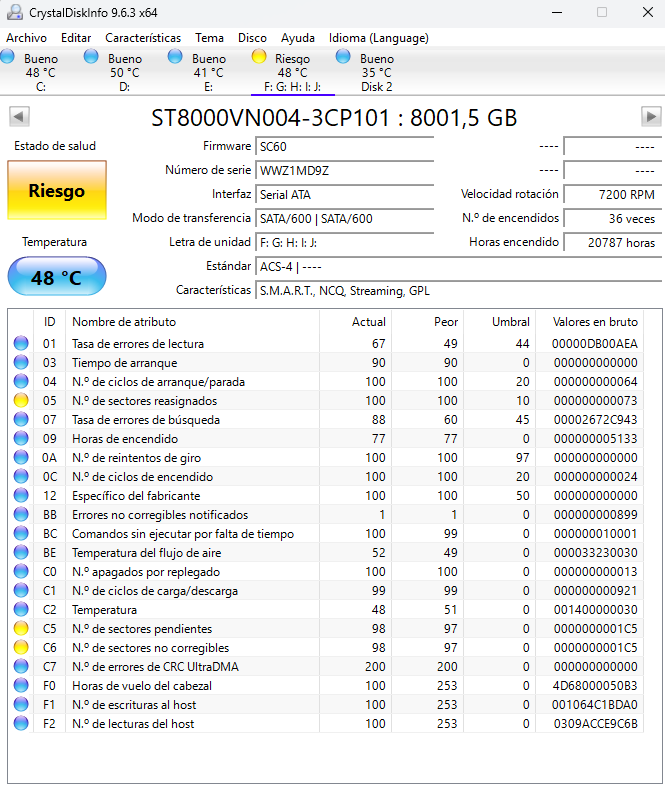Click the Firmware field showing SC60

coord(344,147)
